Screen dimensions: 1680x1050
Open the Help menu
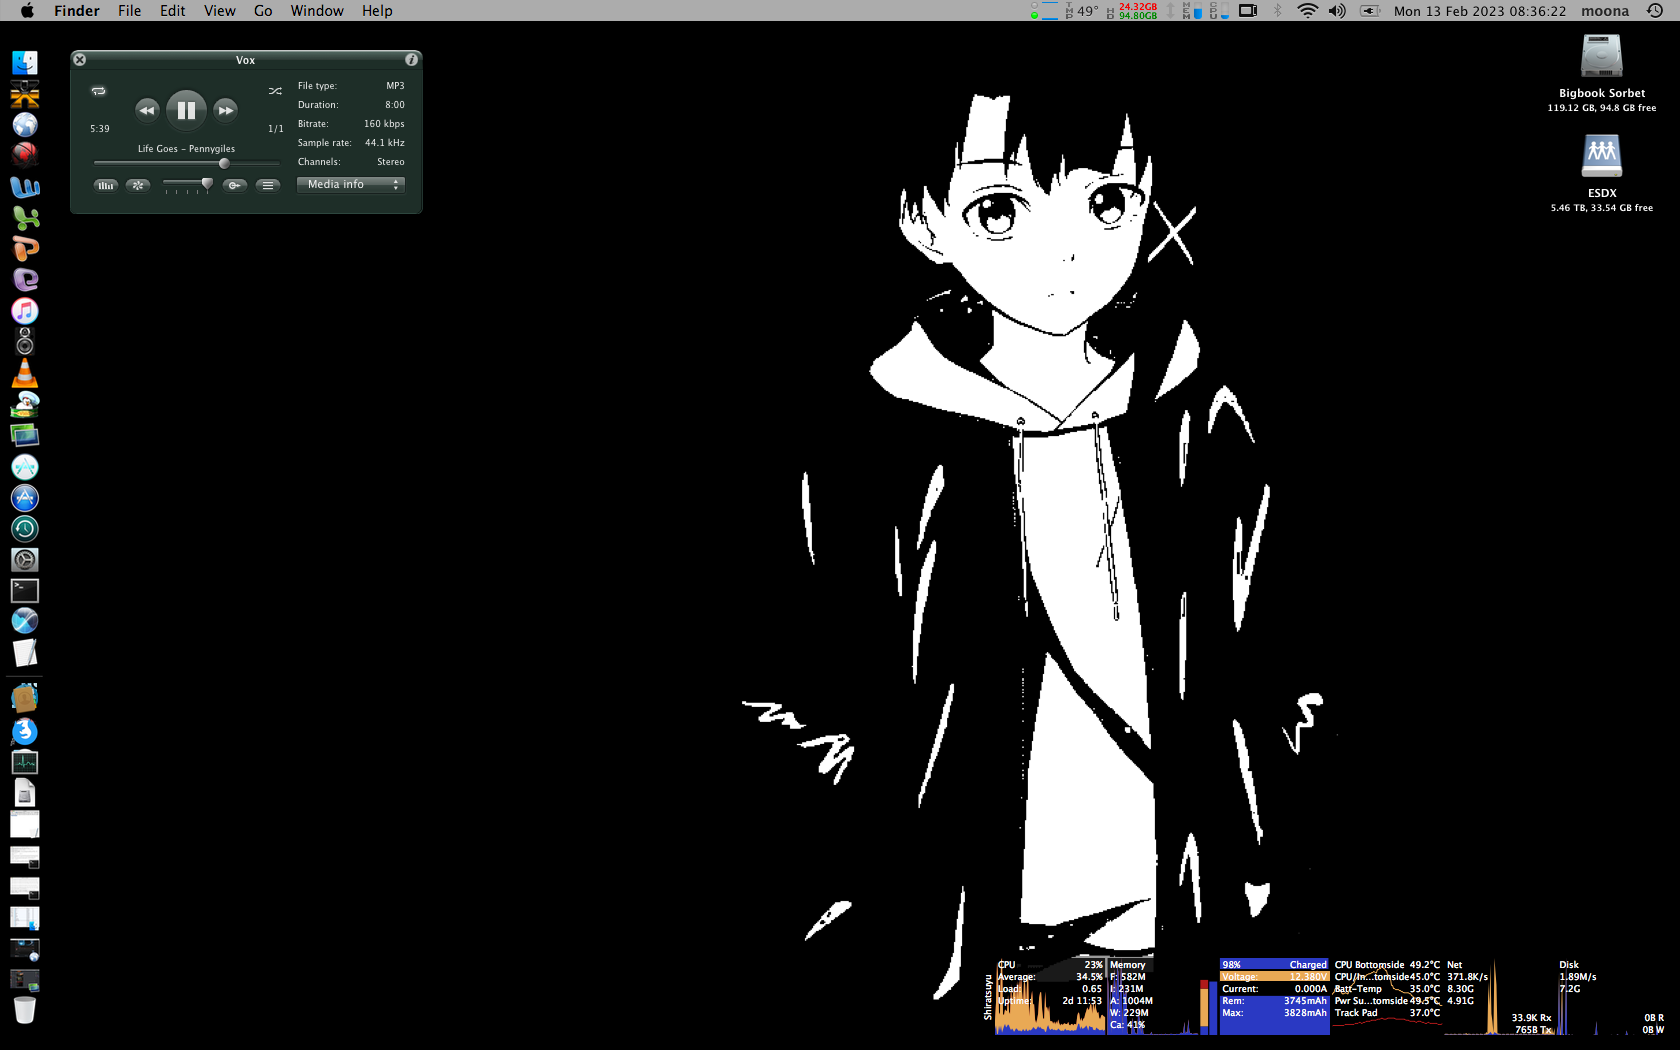coord(377,11)
